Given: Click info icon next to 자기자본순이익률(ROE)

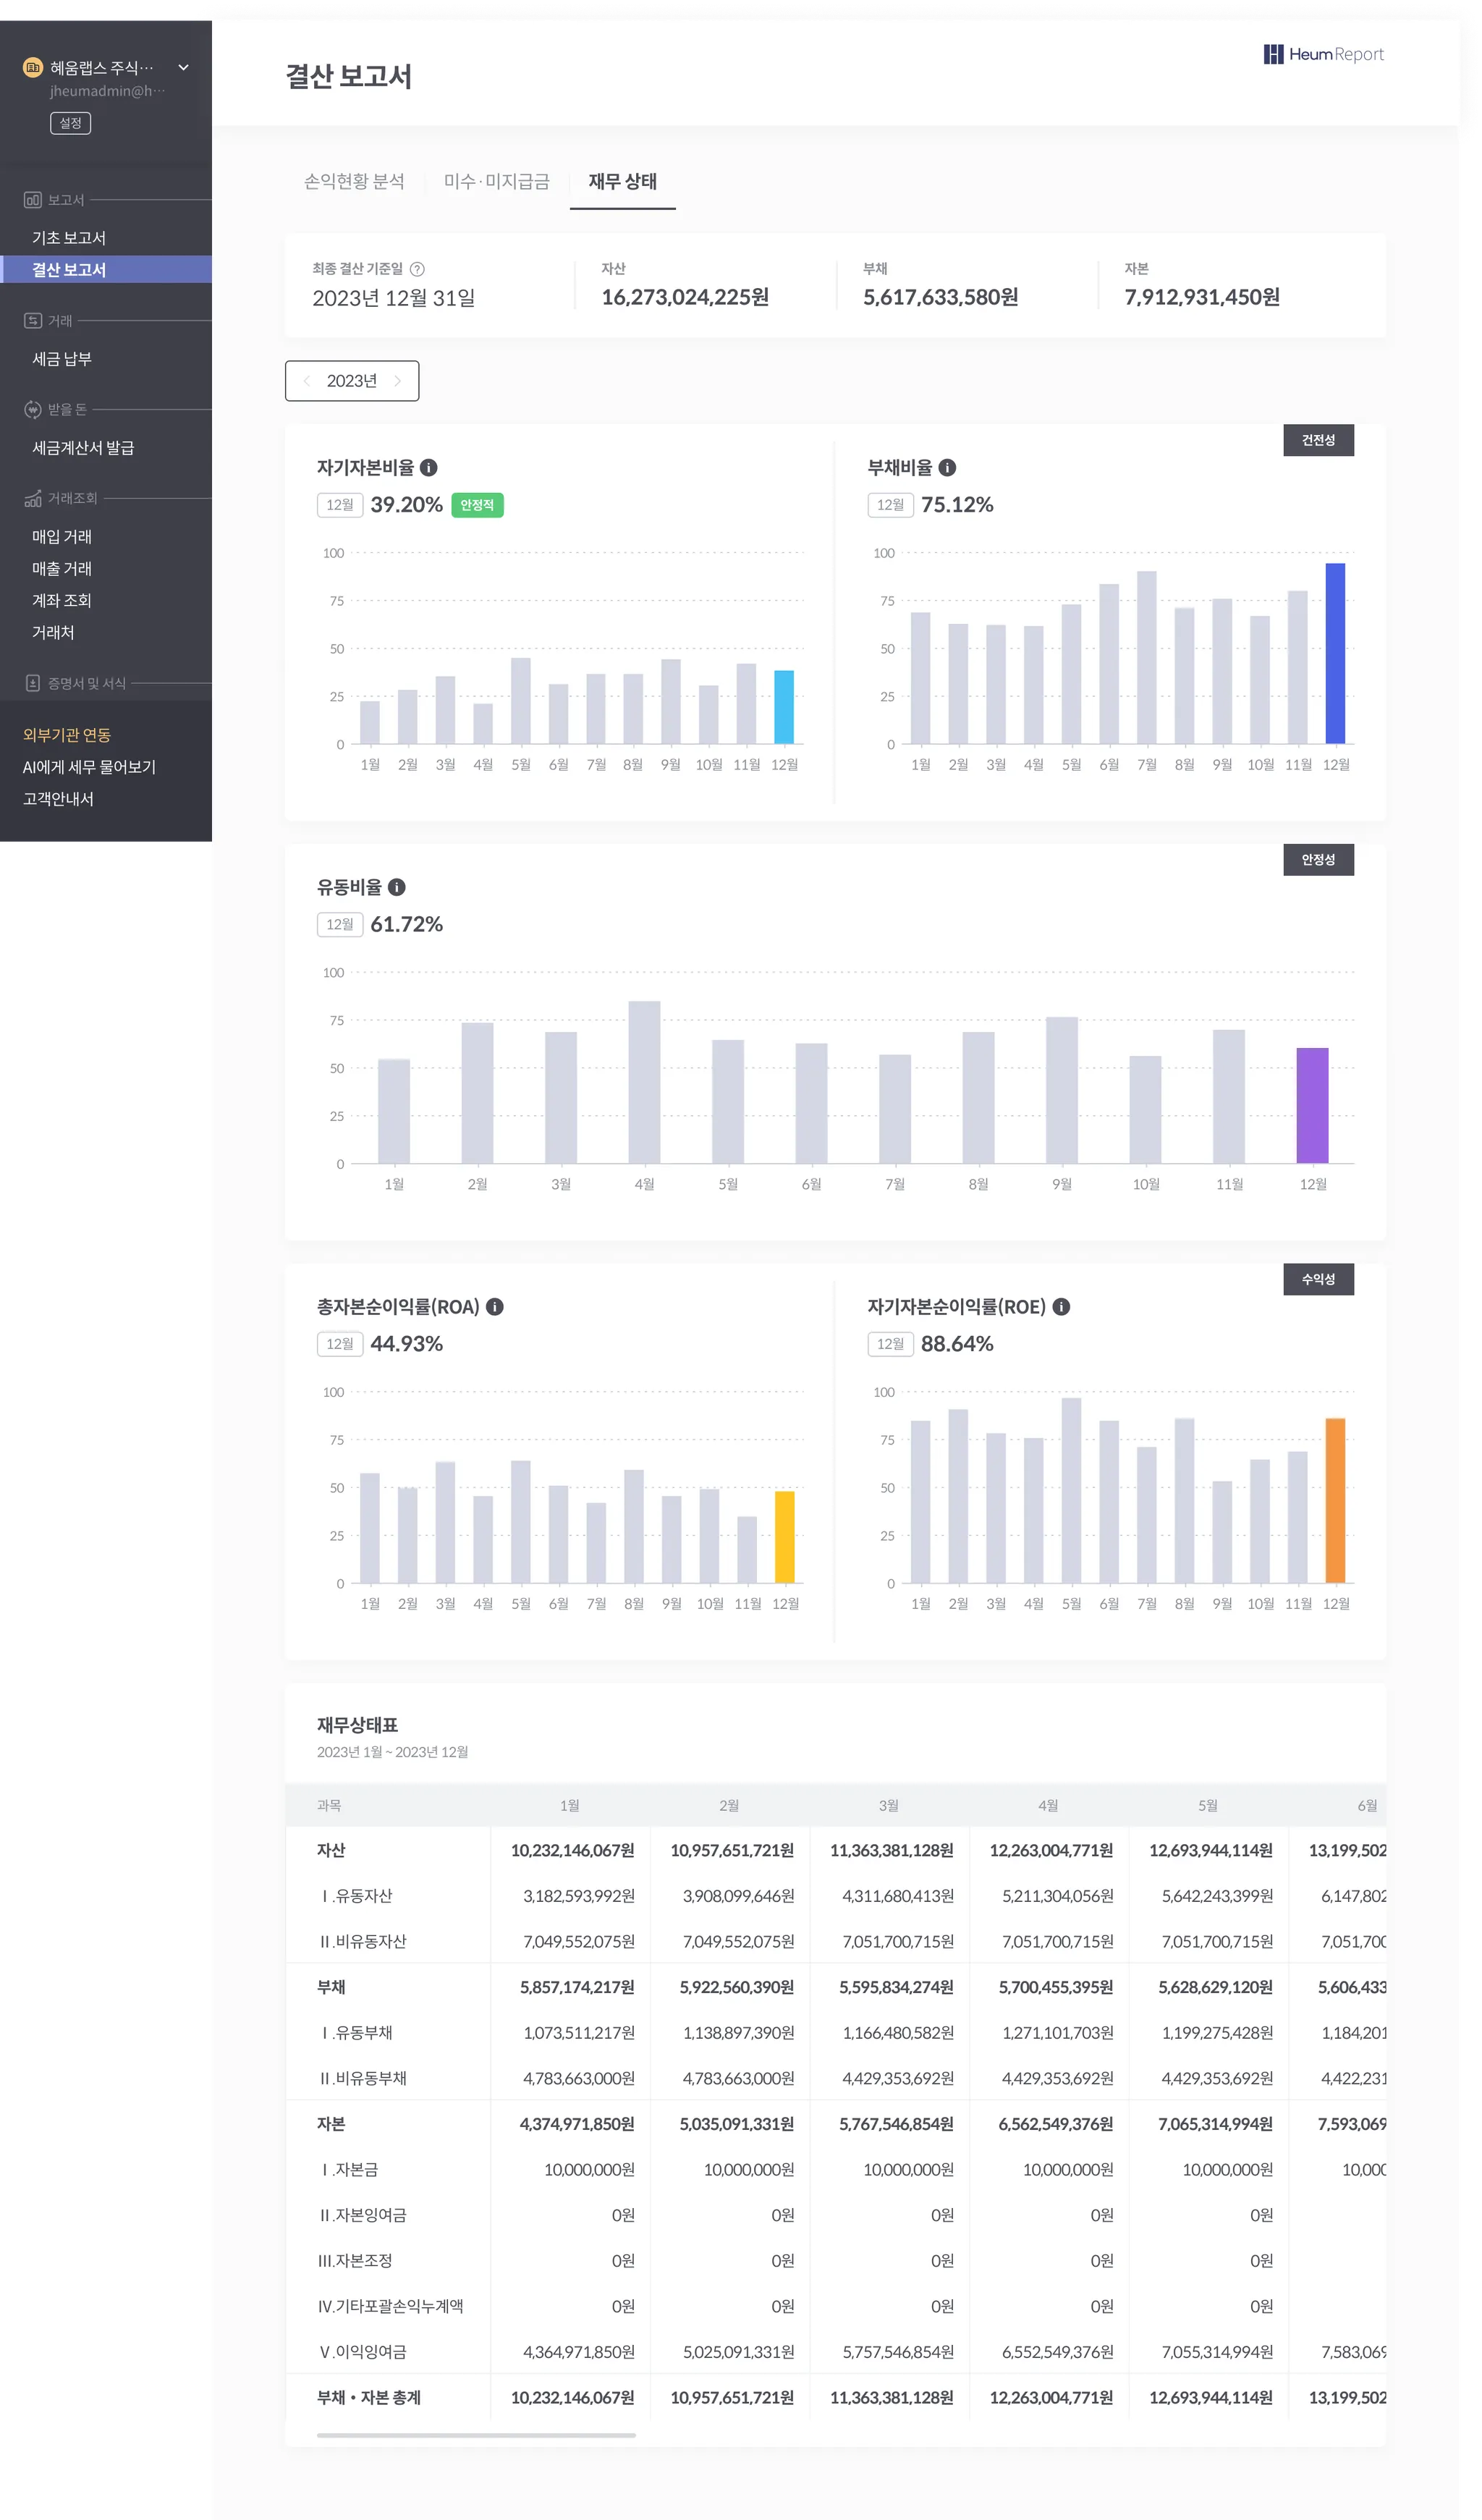Looking at the screenshot, I should (x=1062, y=1306).
